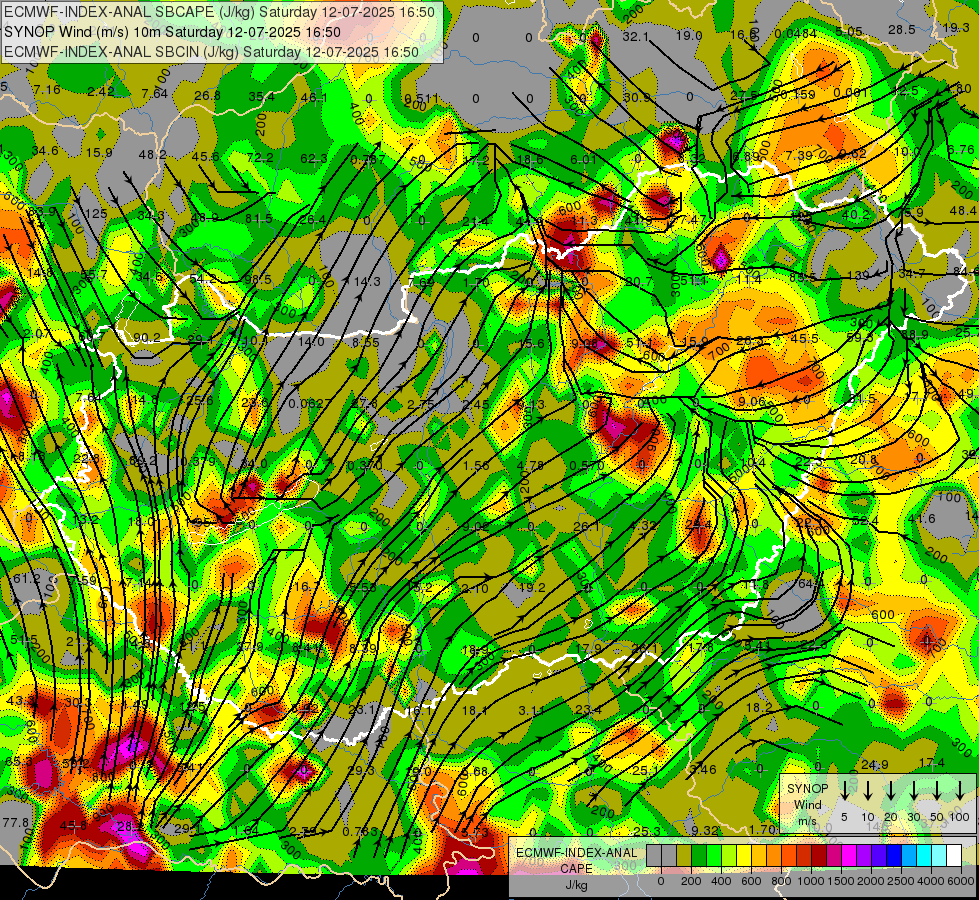Click the map value '28.5'
This screenshot has height=900, width=979.
pyautogui.click(x=902, y=30)
